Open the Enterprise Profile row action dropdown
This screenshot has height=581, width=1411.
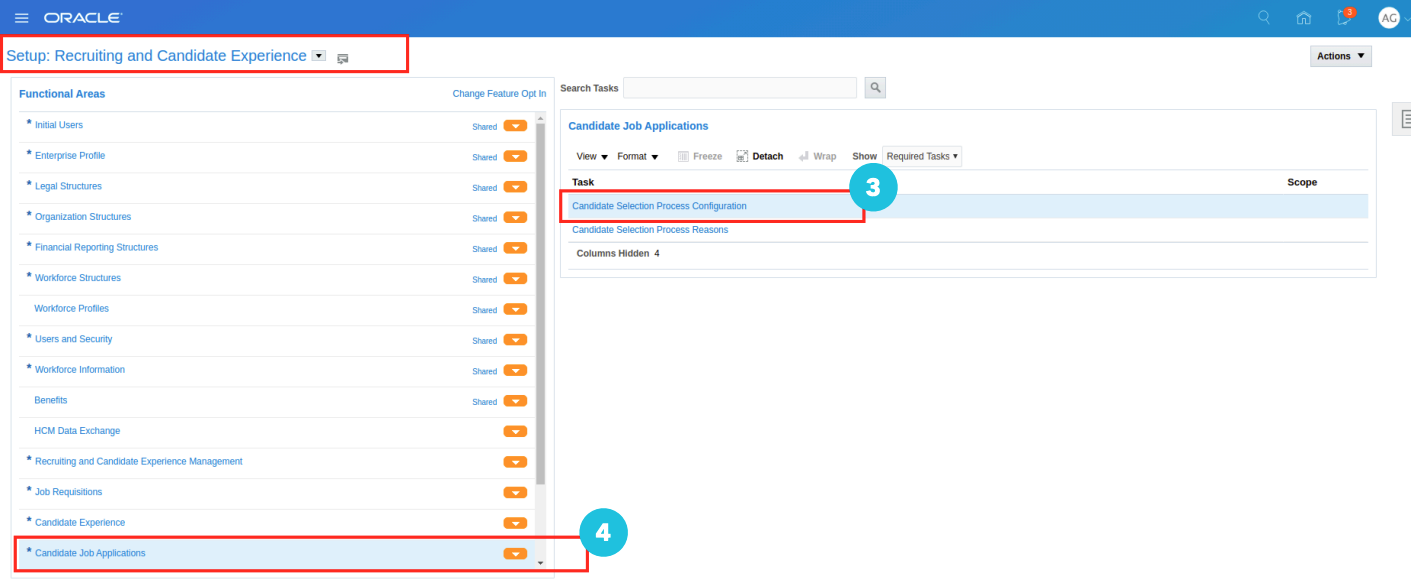tap(515, 157)
